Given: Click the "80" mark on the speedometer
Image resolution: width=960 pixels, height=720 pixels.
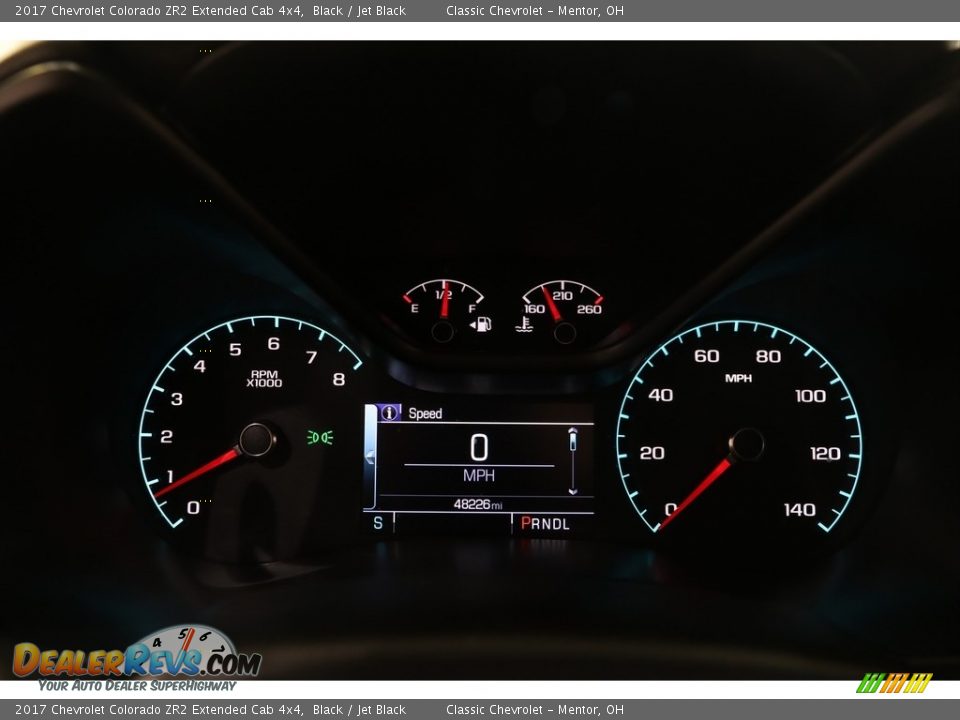Looking at the screenshot, I should pyautogui.click(x=768, y=356).
